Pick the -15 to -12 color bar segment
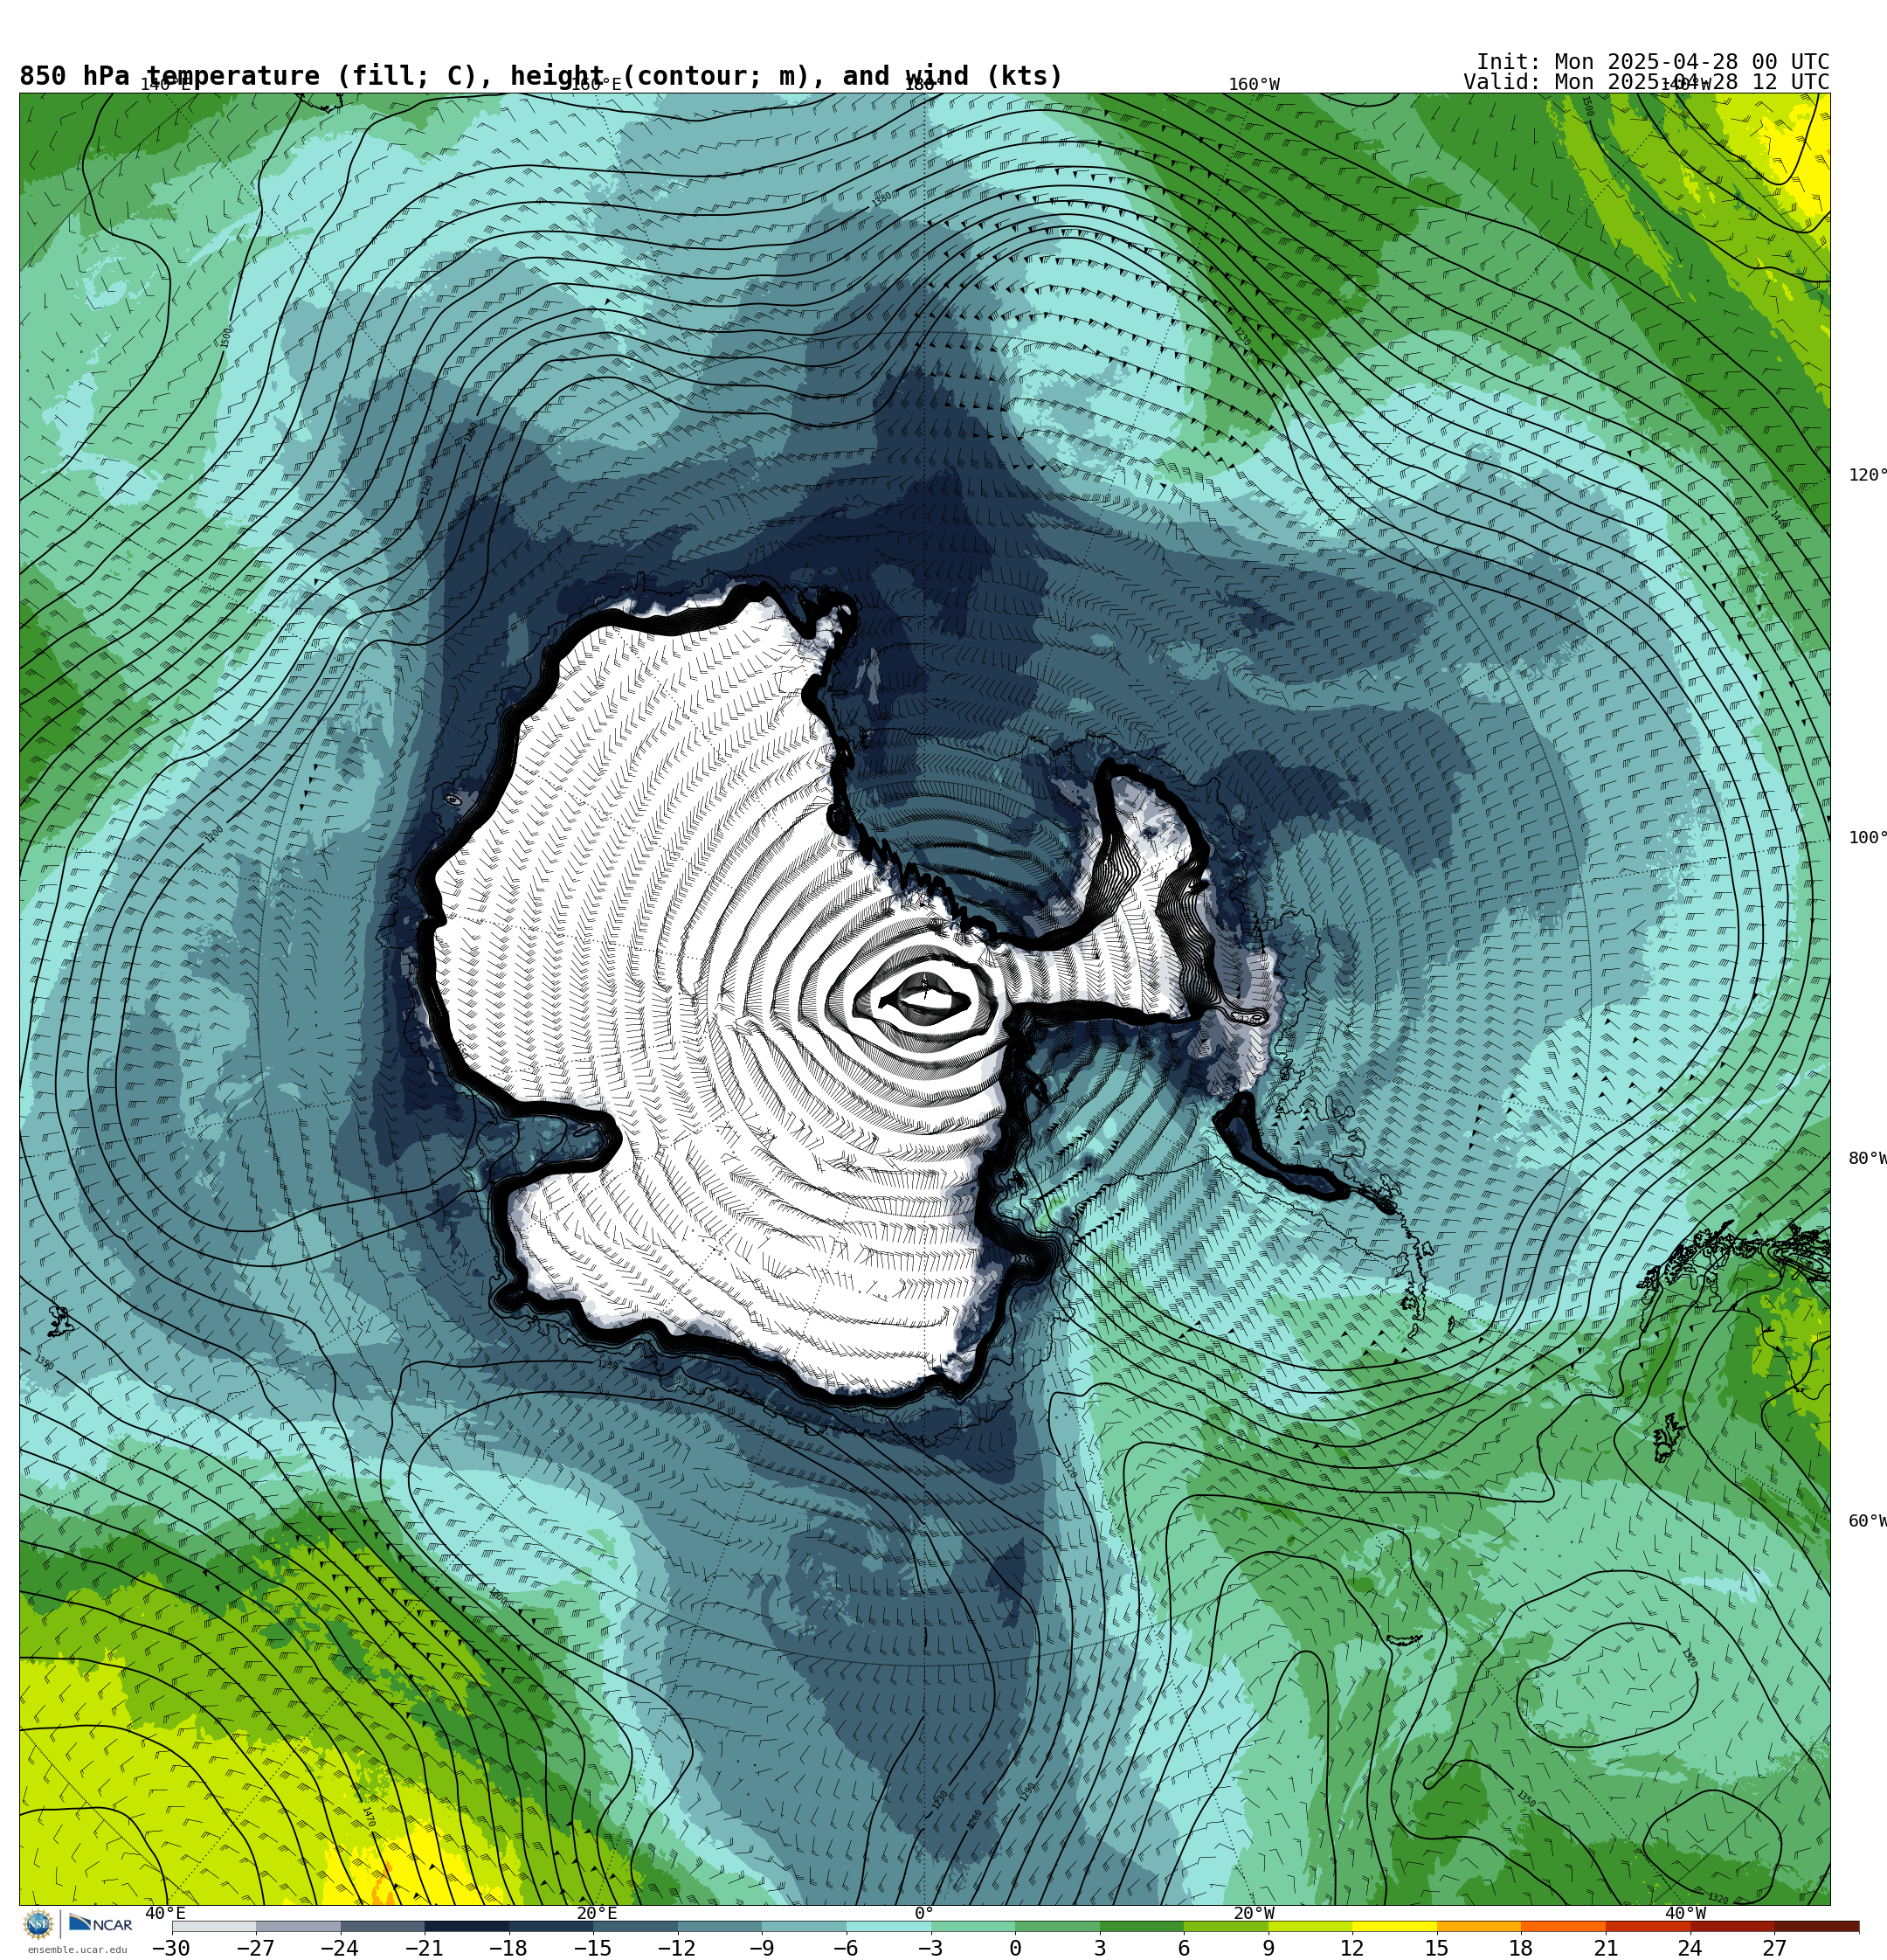 (636, 1926)
